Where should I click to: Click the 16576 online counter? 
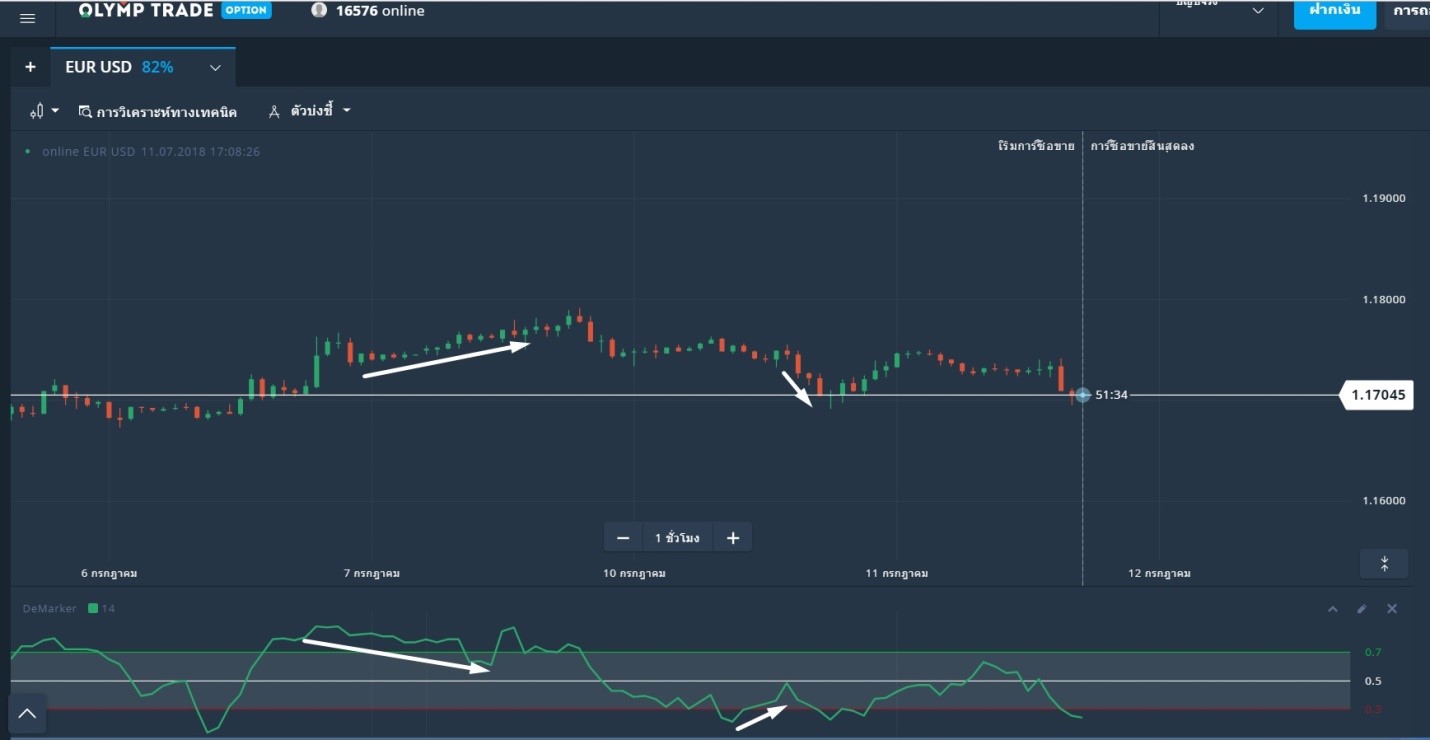pyautogui.click(x=380, y=11)
